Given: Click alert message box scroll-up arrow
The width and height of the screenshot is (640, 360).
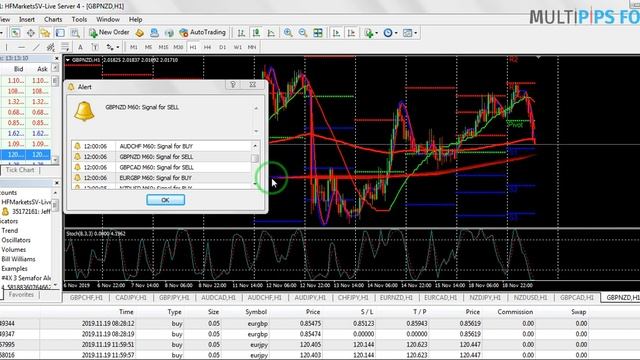Looking at the screenshot, I should coord(256,109).
